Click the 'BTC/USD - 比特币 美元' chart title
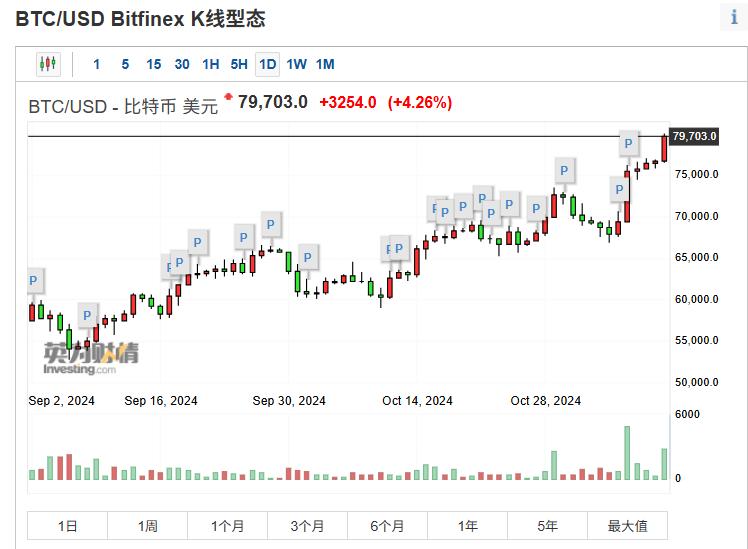Viewport: 748px width, 549px height. coord(123,106)
